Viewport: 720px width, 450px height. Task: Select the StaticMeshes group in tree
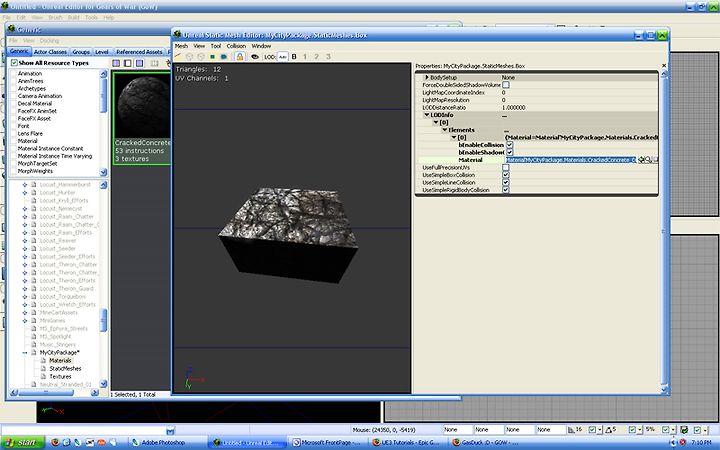(x=65, y=369)
